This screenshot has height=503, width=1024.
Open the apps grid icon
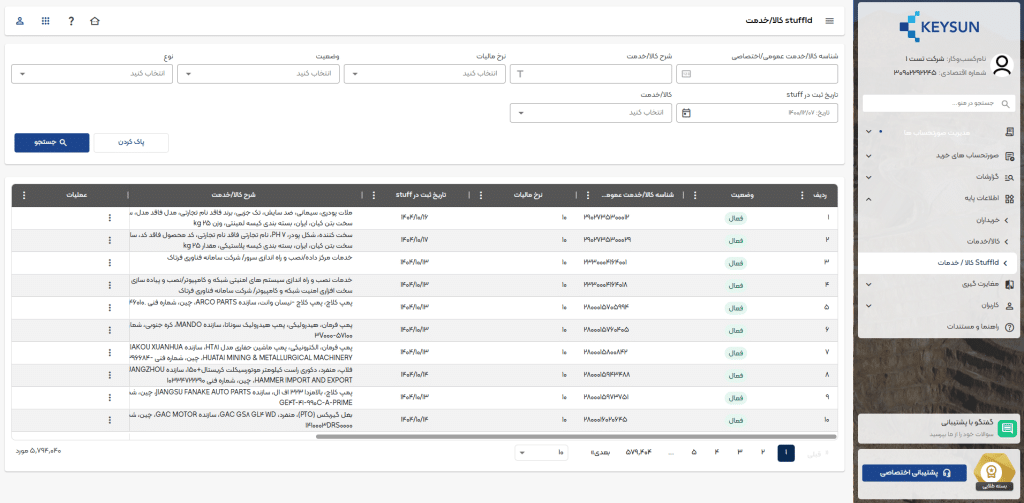tap(45, 20)
